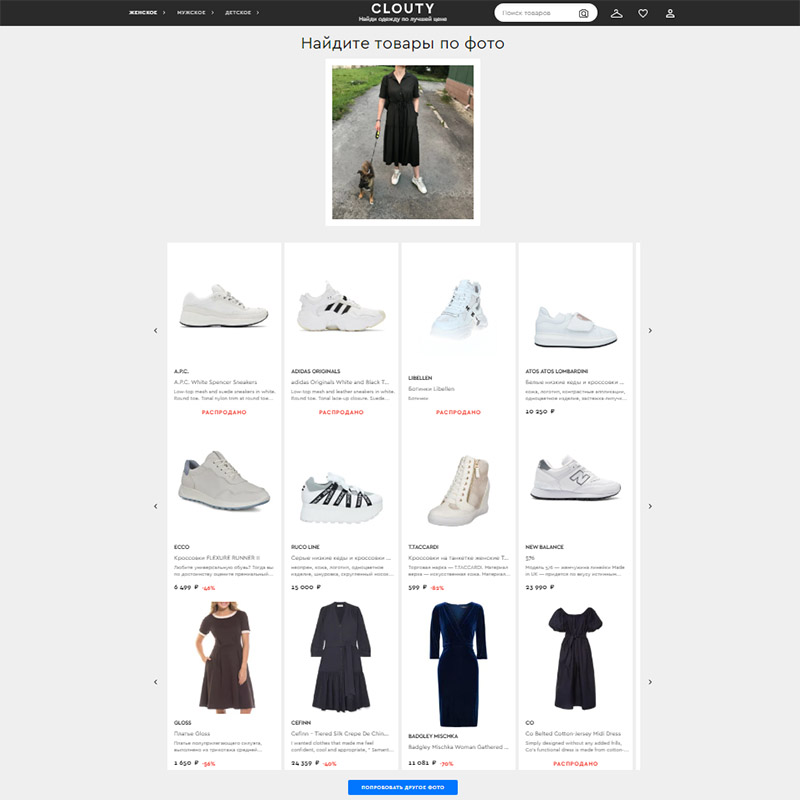This screenshot has width=800, height=800.
Task: Open the wardrobe hanger icon in the header
Action: [x=616, y=13]
